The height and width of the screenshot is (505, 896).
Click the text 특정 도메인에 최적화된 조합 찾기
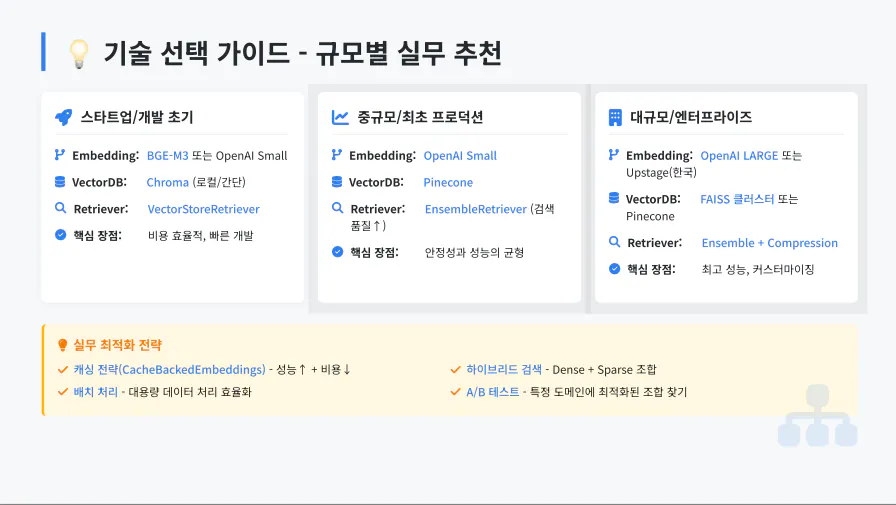609,392
